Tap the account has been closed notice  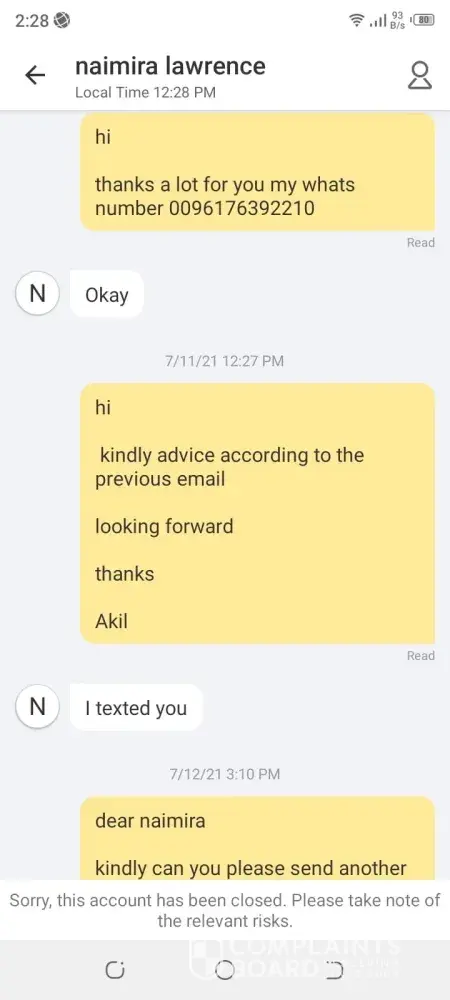pyautogui.click(x=225, y=910)
